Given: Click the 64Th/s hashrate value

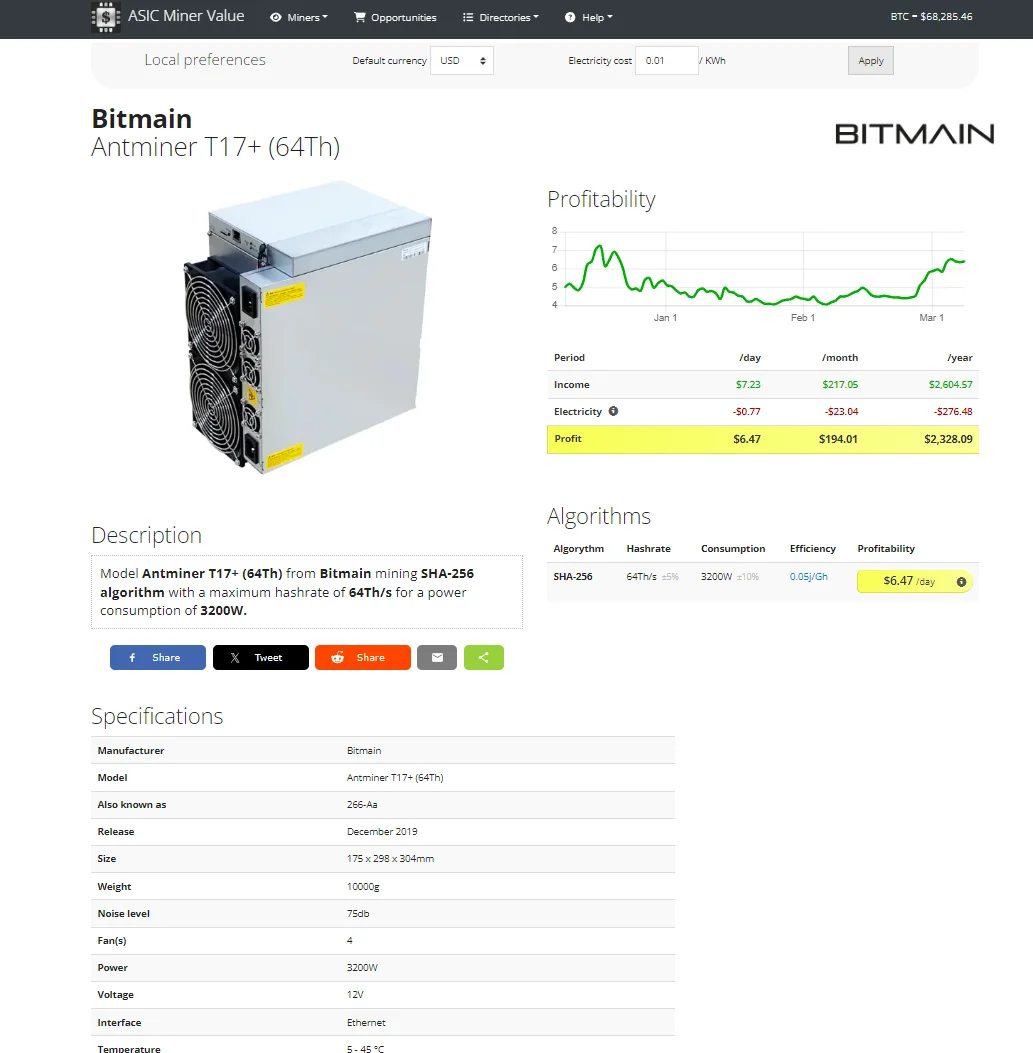Looking at the screenshot, I should [x=641, y=577].
